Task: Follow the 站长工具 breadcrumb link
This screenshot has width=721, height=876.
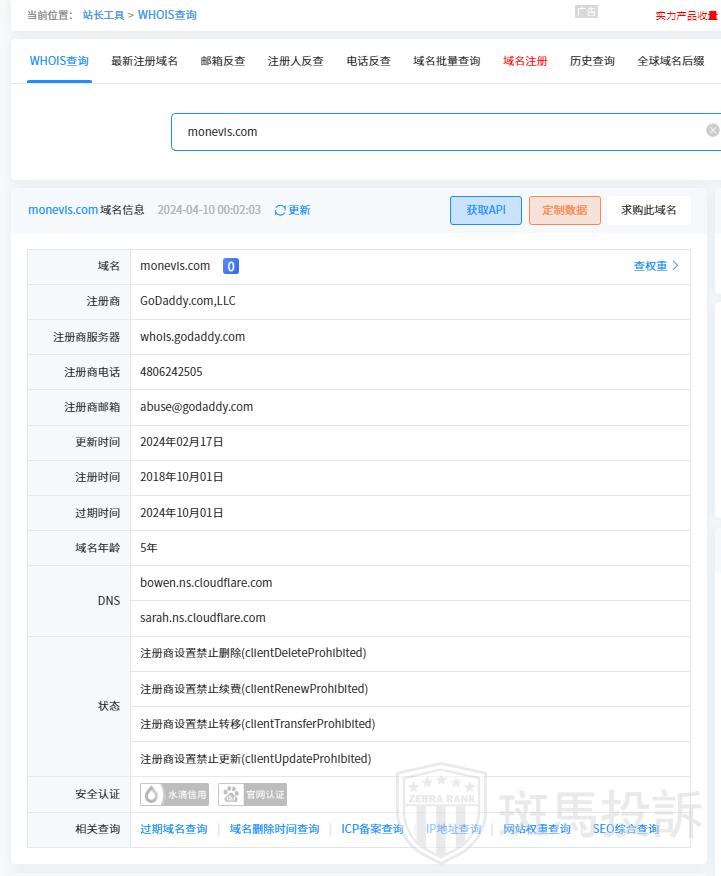Action: coord(103,15)
